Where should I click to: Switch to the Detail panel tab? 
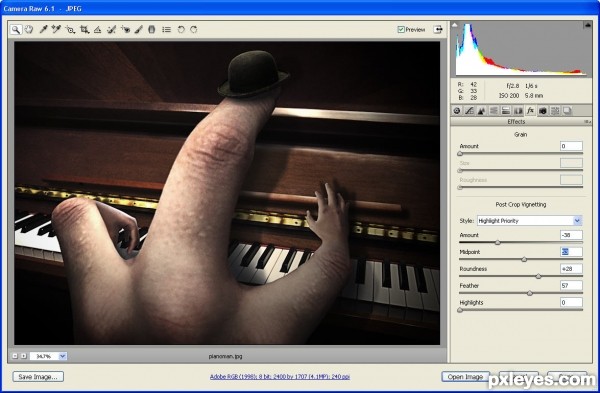[x=481, y=111]
